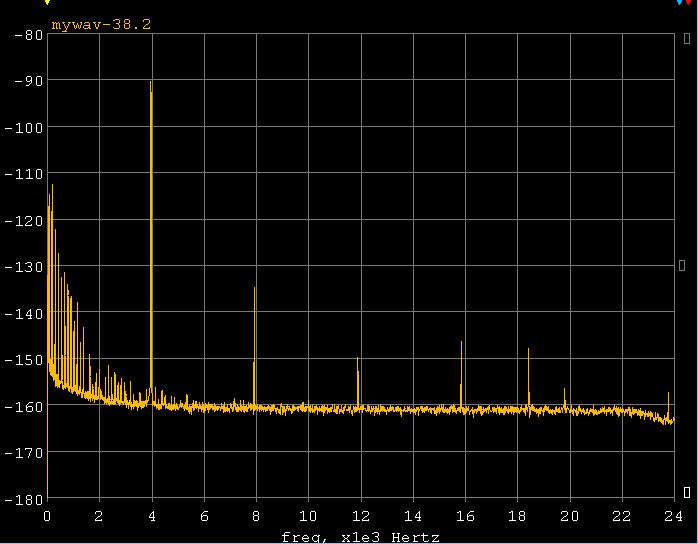This screenshot has width=698, height=544.
Task: Click the -100 y-axis label
Action: pos(24,128)
